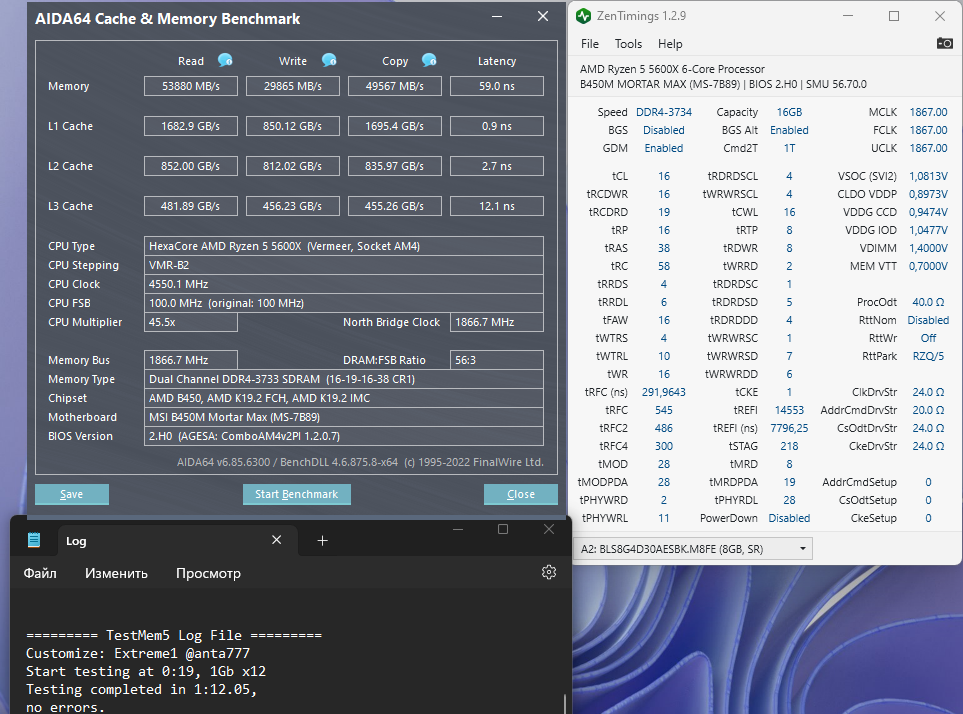Click the Notepad vertical scrollbar
This screenshot has height=714, width=963.
tap(565, 704)
